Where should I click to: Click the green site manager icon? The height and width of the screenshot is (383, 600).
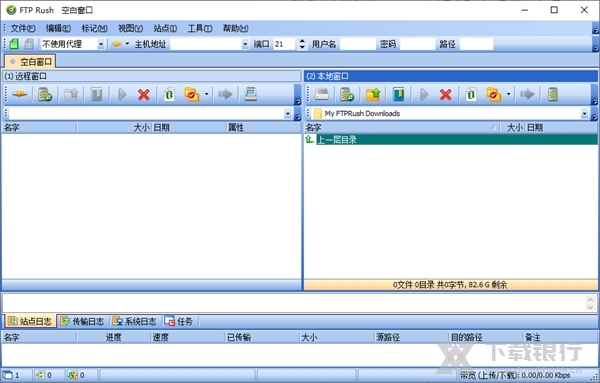pyautogui.click(x=14, y=44)
